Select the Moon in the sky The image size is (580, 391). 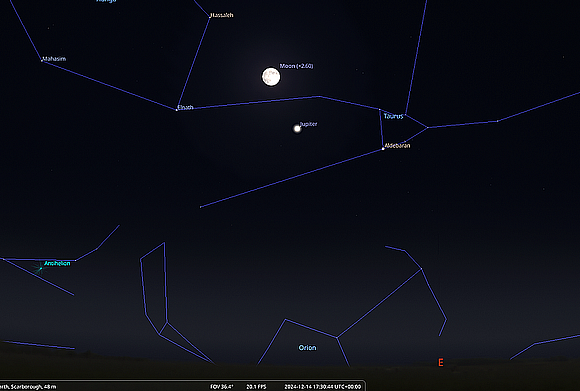click(x=271, y=77)
